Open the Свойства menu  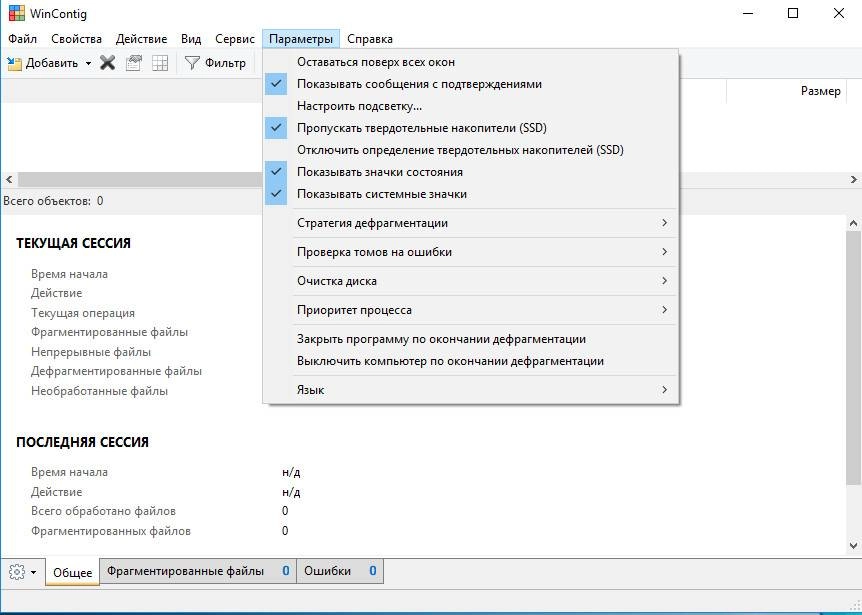tap(76, 39)
